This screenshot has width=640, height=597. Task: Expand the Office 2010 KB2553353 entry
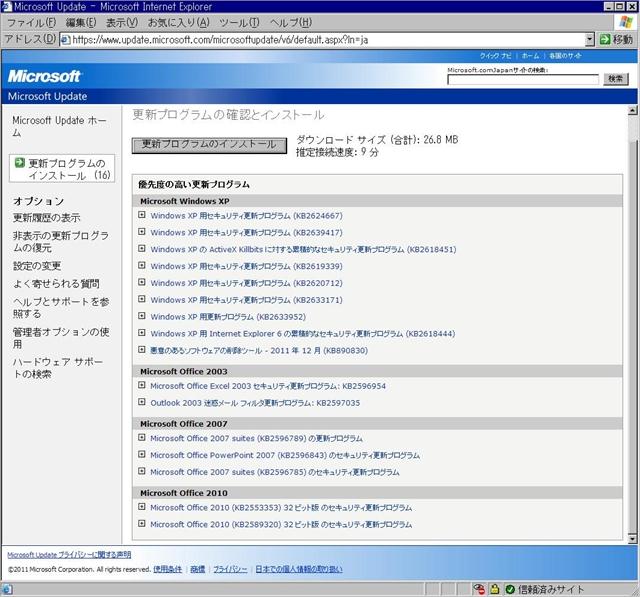(142, 507)
